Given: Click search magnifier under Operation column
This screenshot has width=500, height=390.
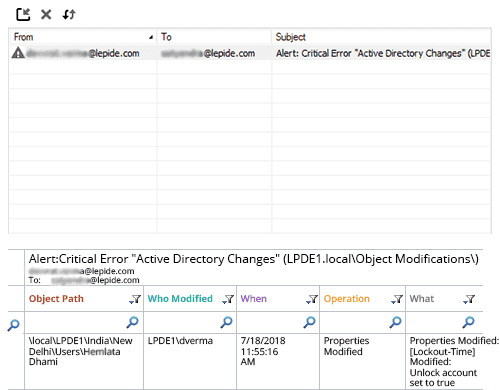Looking at the screenshot, I should coord(395,322).
